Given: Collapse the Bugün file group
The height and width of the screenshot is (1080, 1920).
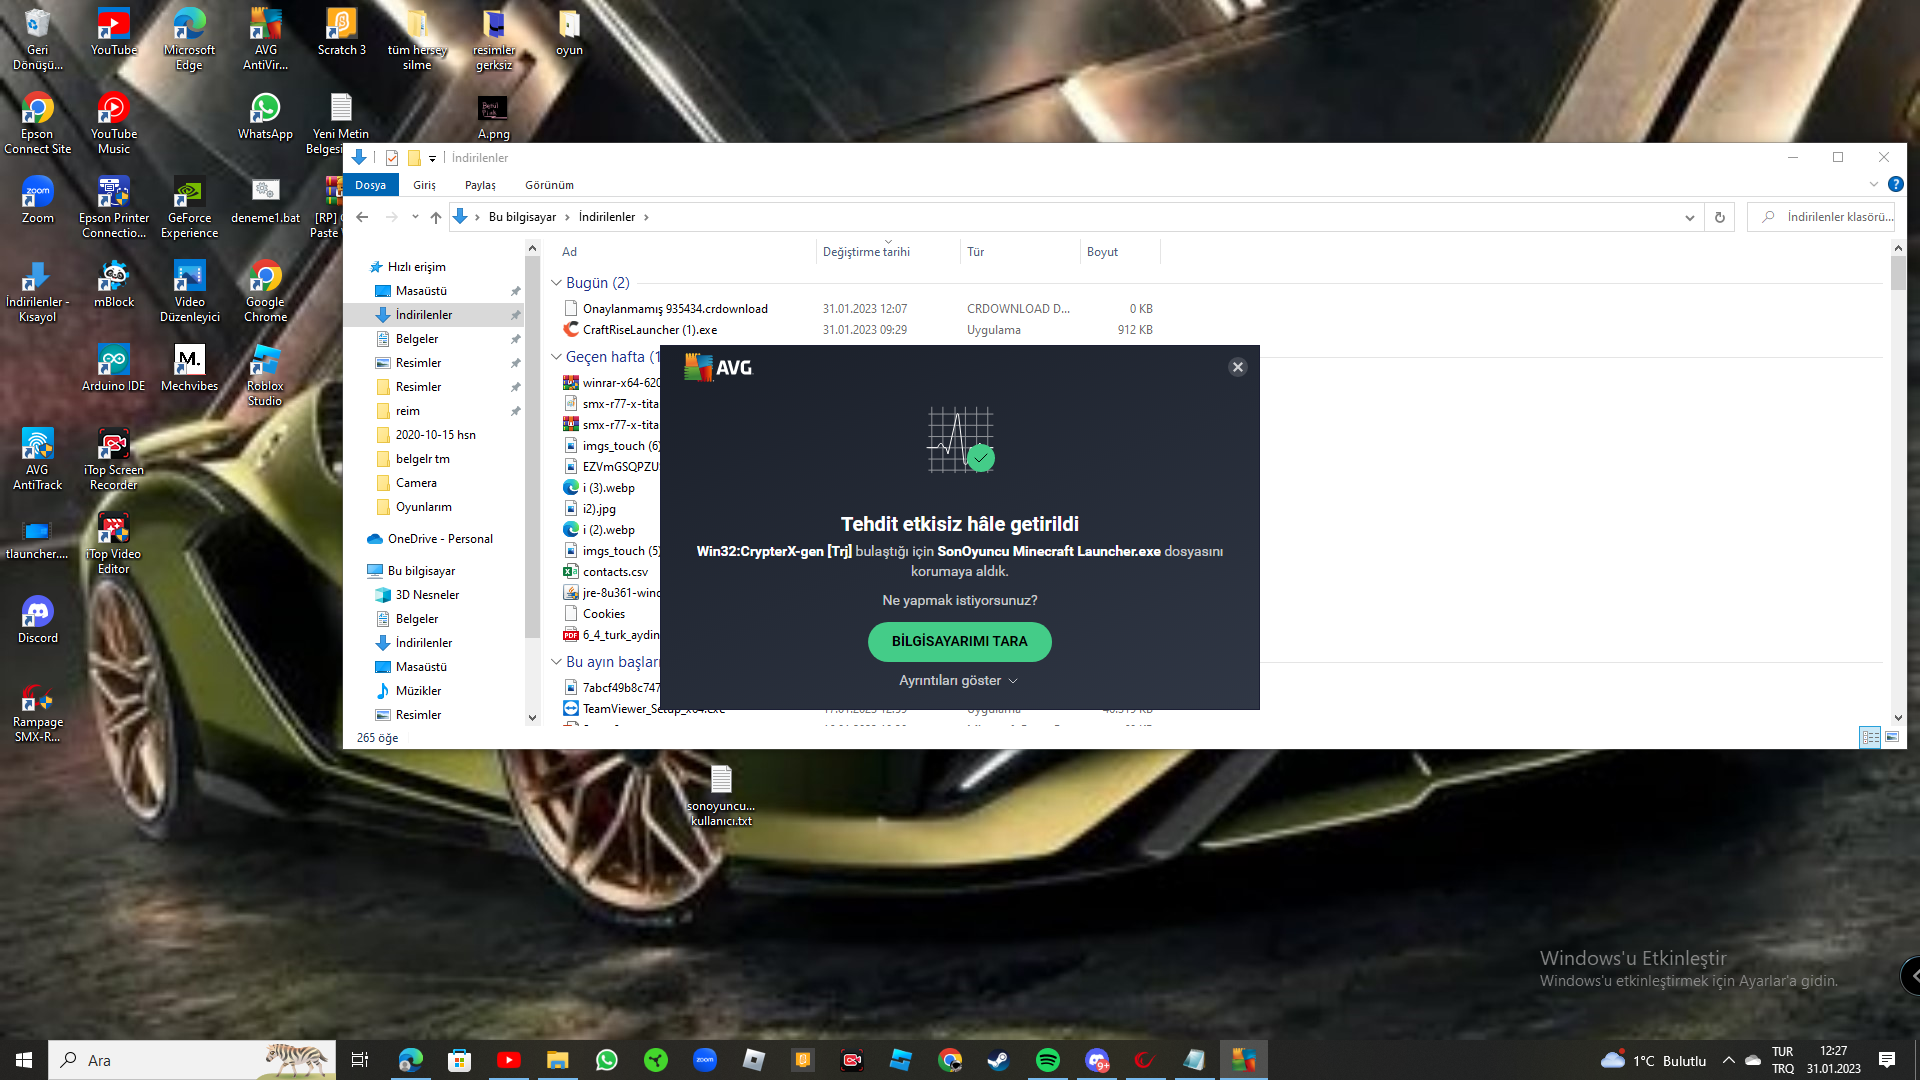Looking at the screenshot, I should coord(557,283).
